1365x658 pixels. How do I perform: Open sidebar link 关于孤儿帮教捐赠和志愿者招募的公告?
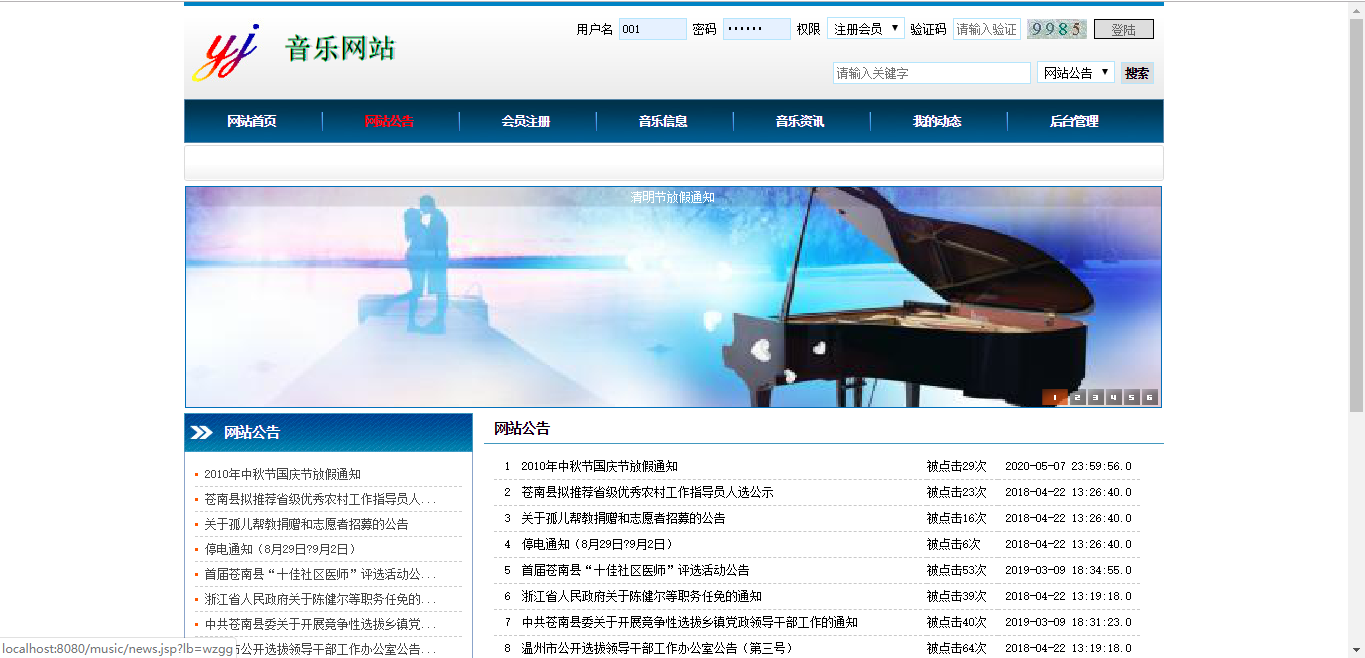point(306,524)
